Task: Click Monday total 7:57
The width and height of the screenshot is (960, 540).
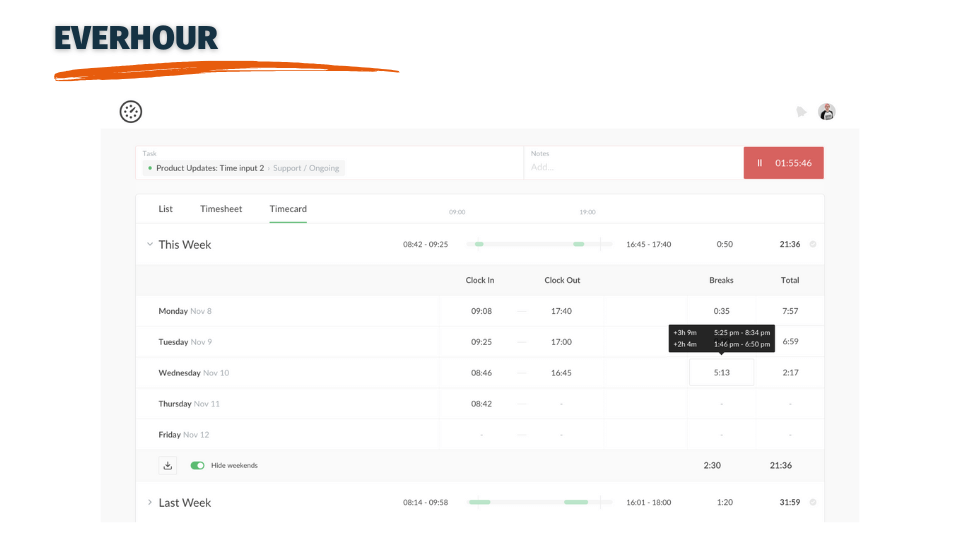Action: 790,311
